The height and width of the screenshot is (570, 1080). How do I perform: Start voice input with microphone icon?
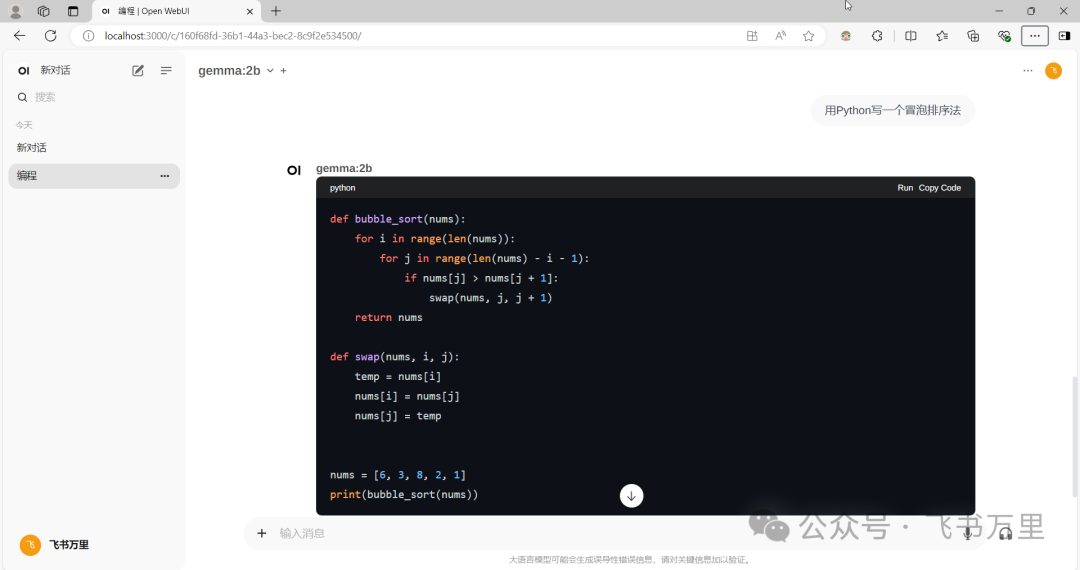pyautogui.click(x=968, y=533)
